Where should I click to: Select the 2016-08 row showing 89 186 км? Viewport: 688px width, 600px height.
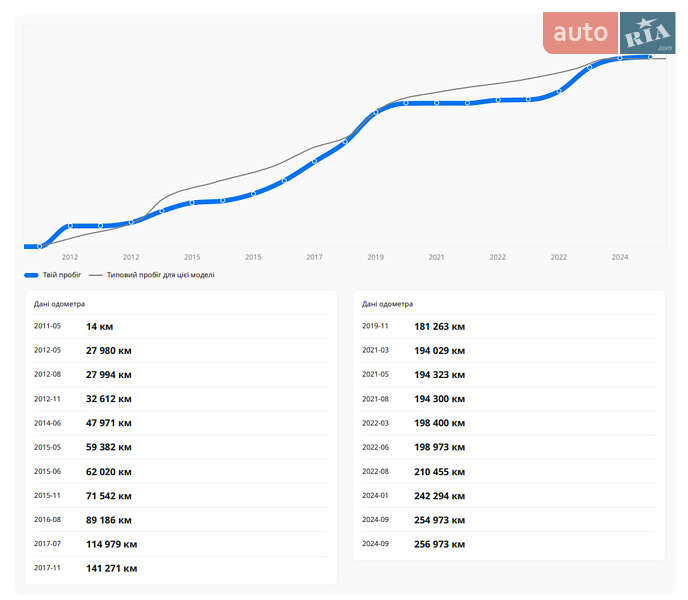[x=180, y=520]
